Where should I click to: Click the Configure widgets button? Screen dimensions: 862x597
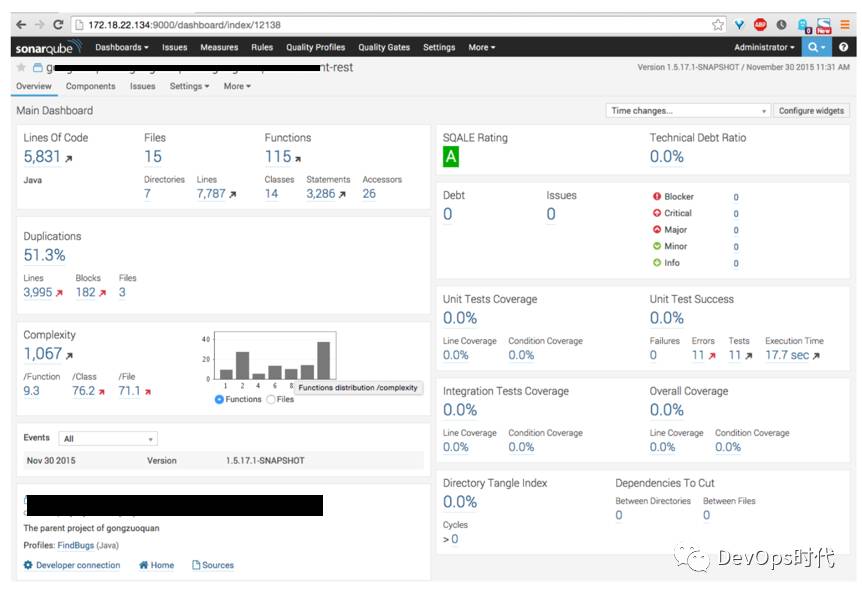tap(811, 110)
